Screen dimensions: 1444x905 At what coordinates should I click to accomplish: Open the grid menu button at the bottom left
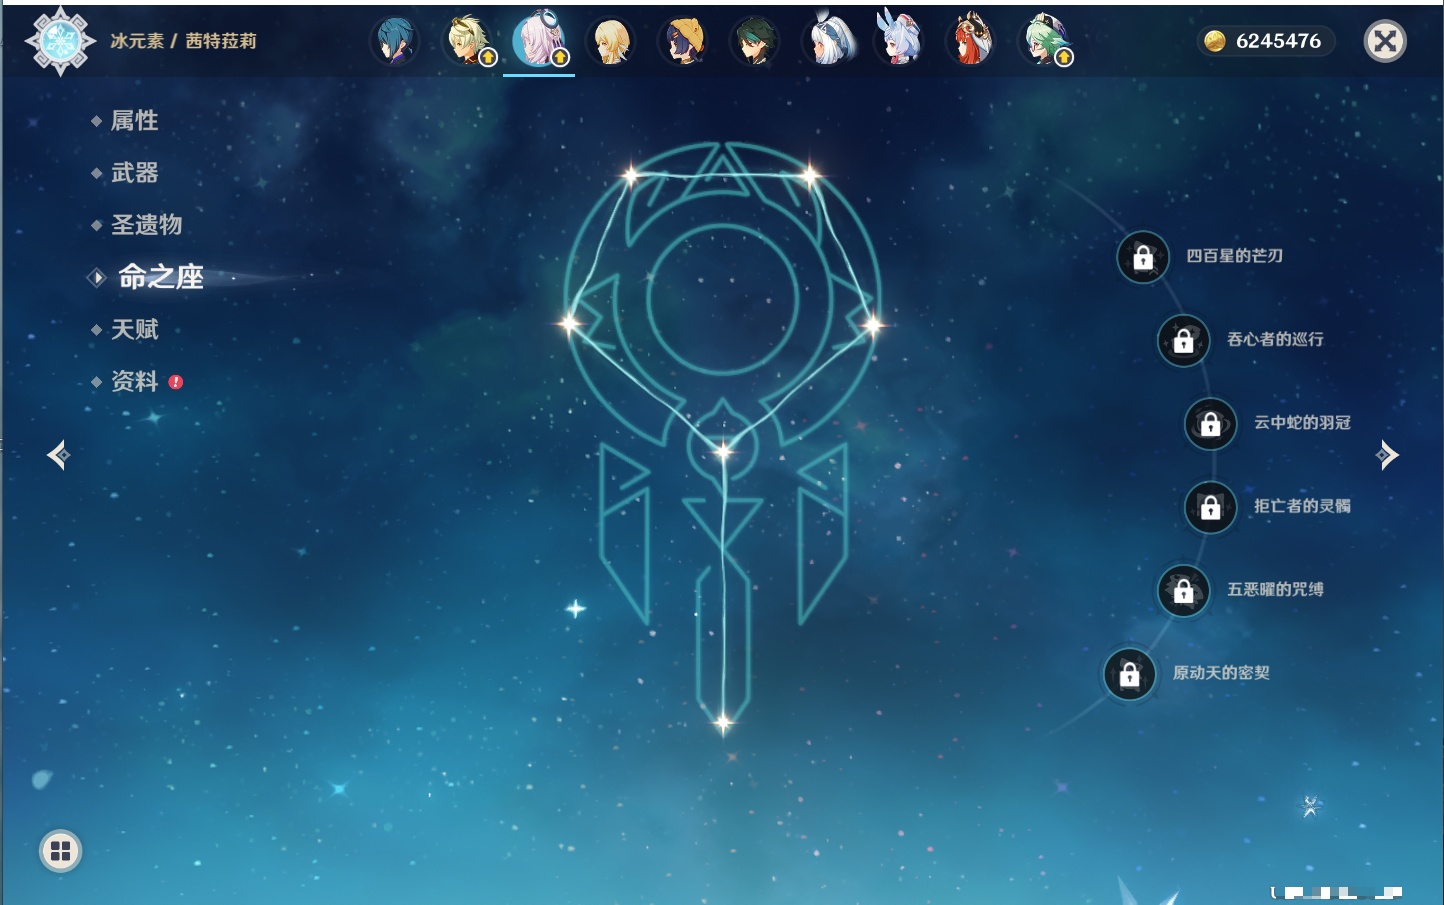tap(60, 851)
